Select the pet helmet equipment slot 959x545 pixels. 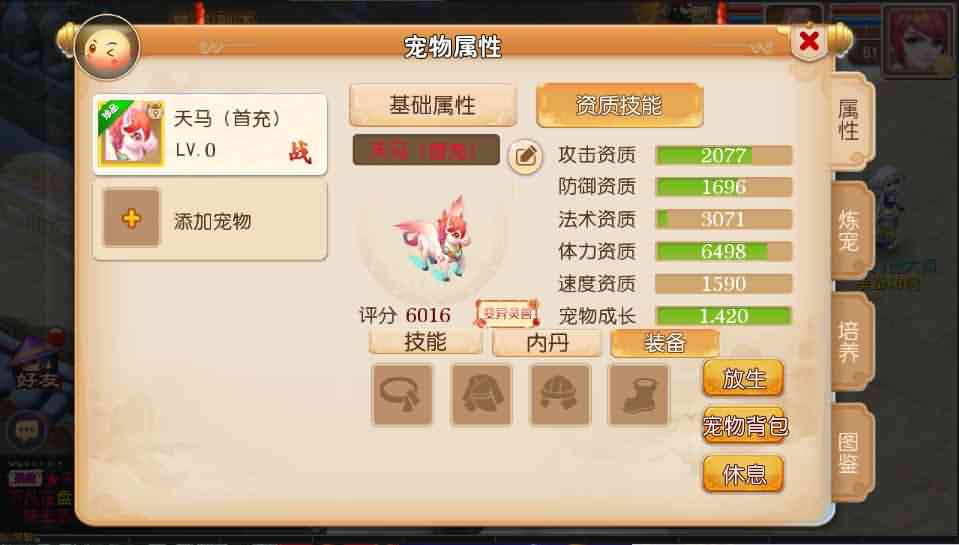[560, 395]
